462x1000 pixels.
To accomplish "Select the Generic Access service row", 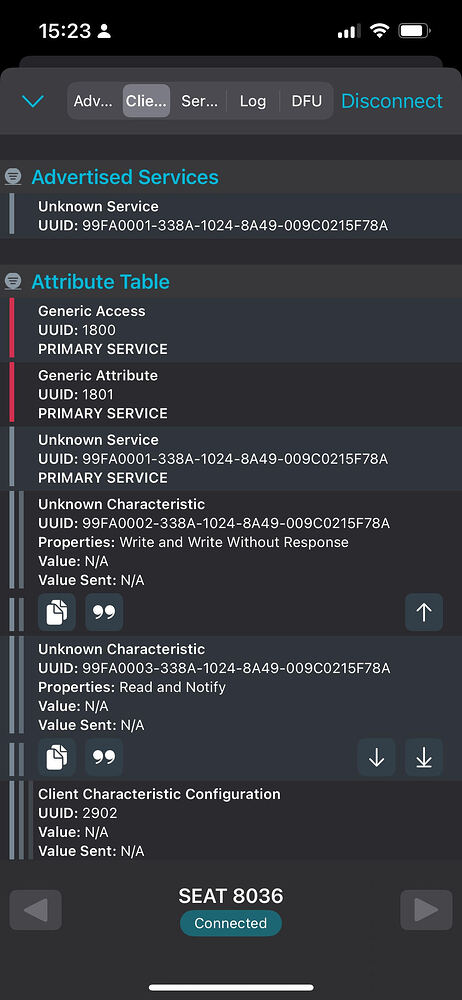I will point(231,330).
